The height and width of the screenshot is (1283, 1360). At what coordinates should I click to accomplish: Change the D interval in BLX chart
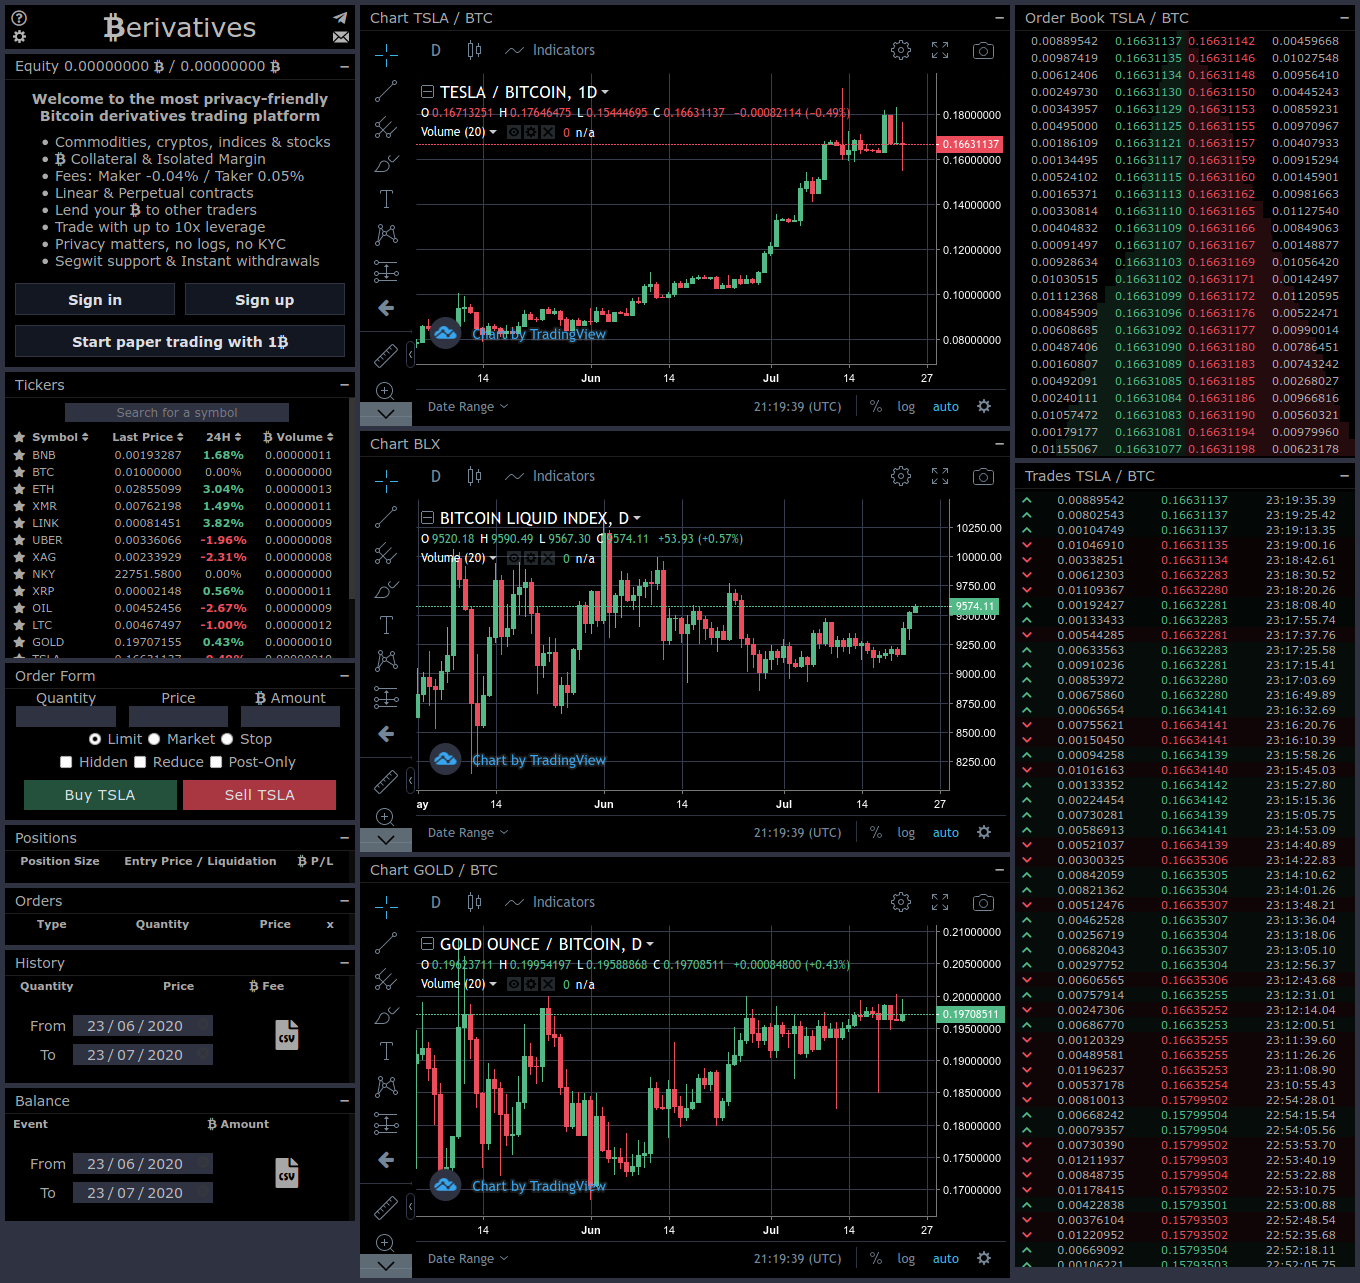click(436, 476)
